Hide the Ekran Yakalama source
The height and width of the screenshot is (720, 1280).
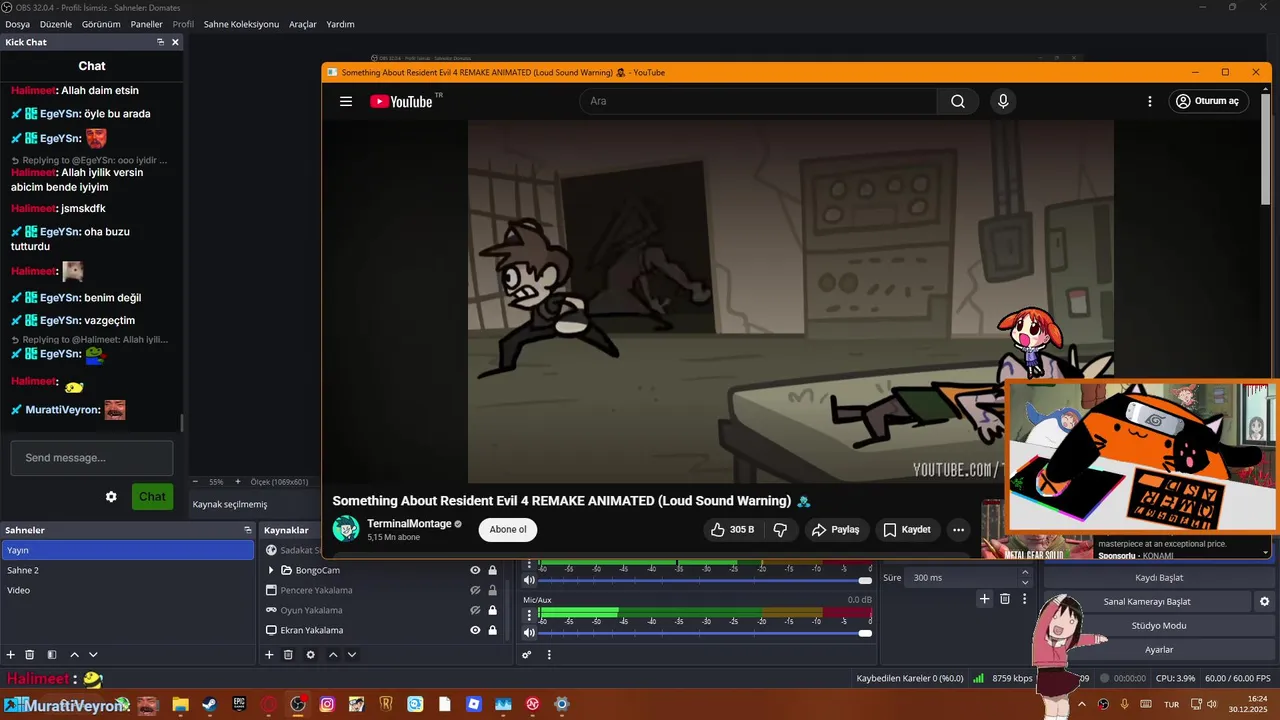(x=475, y=630)
